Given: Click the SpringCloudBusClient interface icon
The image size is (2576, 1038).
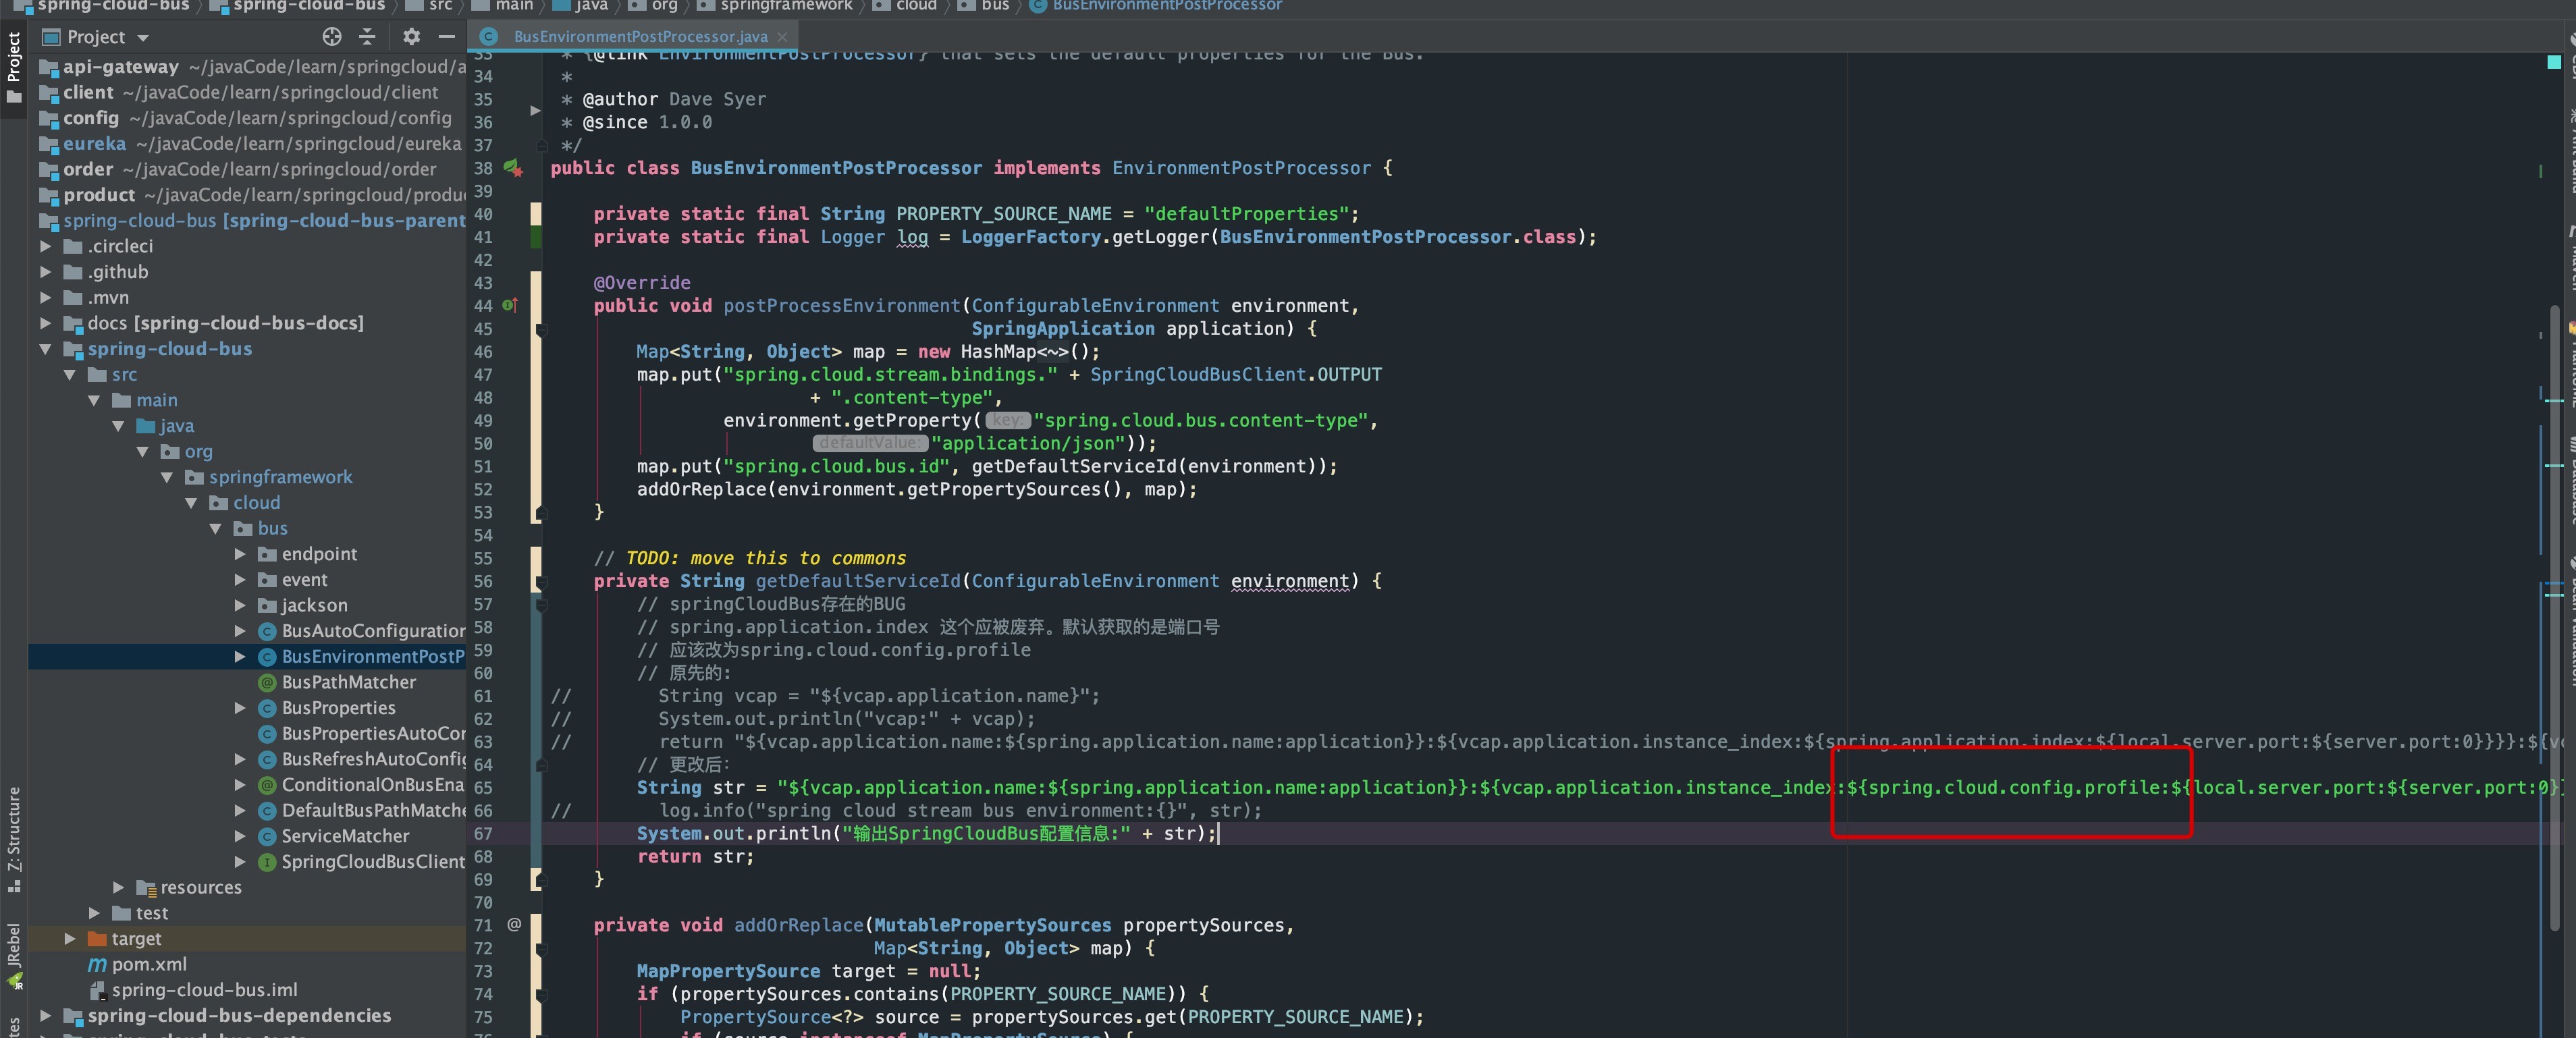Looking at the screenshot, I should 267,862.
